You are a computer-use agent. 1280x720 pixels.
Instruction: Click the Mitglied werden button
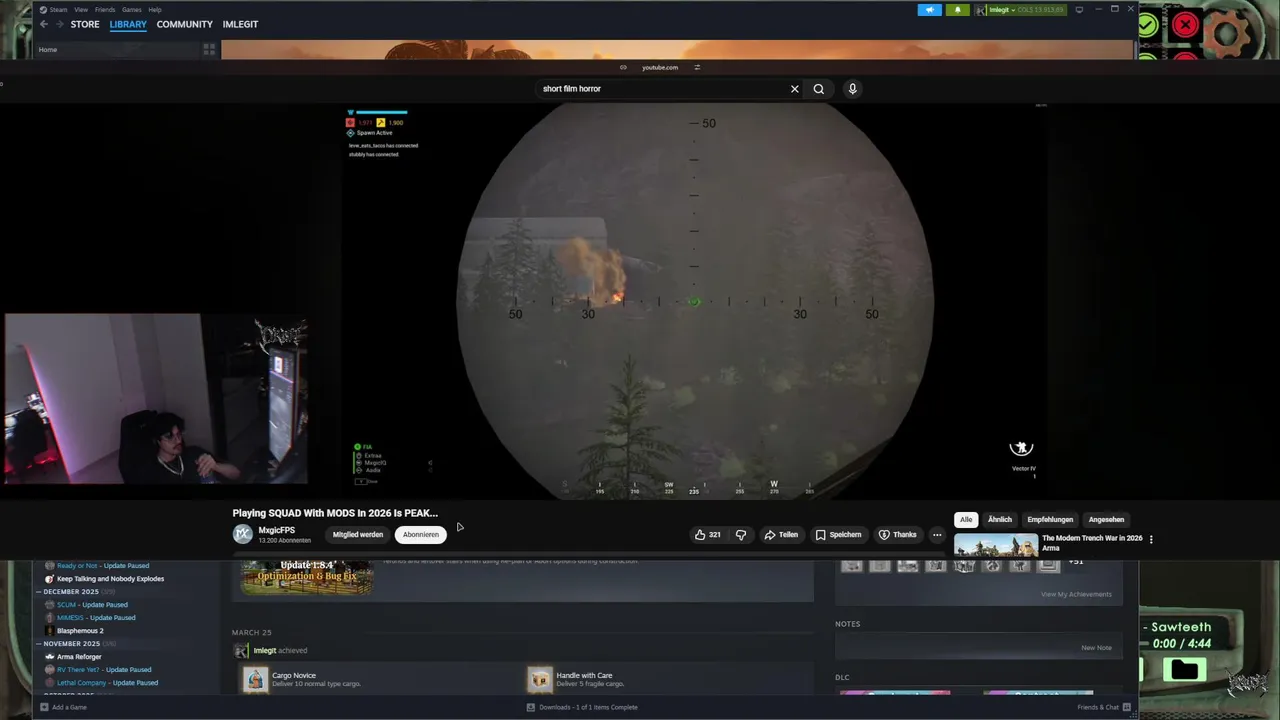pos(358,534)
